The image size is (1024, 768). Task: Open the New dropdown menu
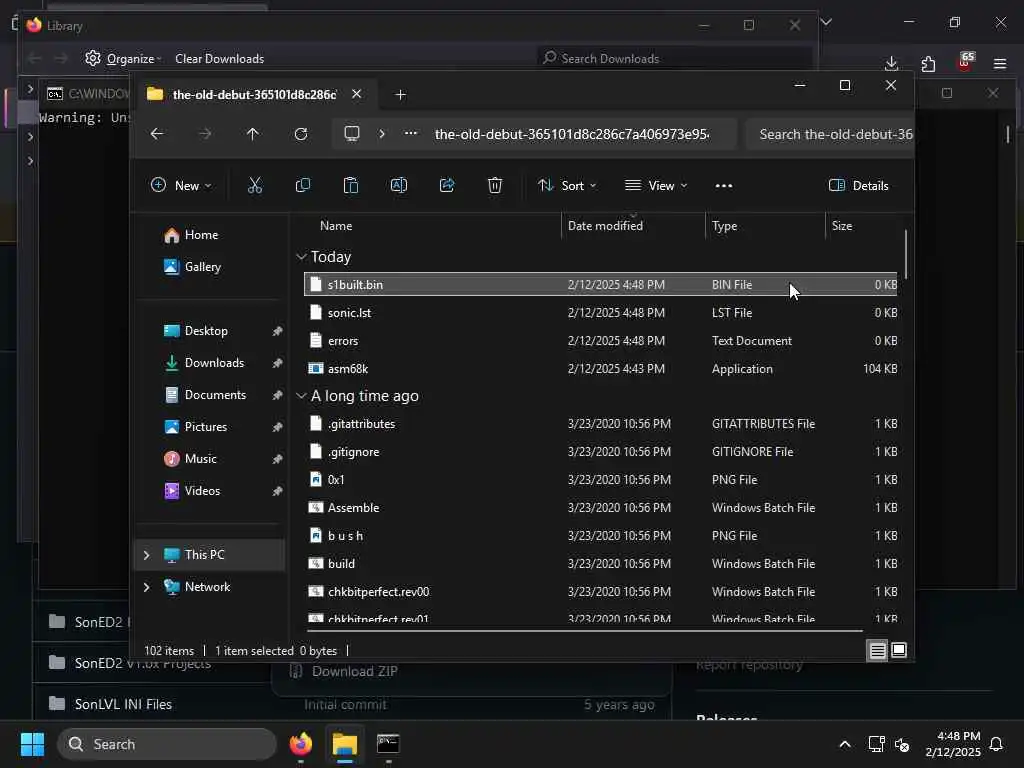[x=181, y=185]
